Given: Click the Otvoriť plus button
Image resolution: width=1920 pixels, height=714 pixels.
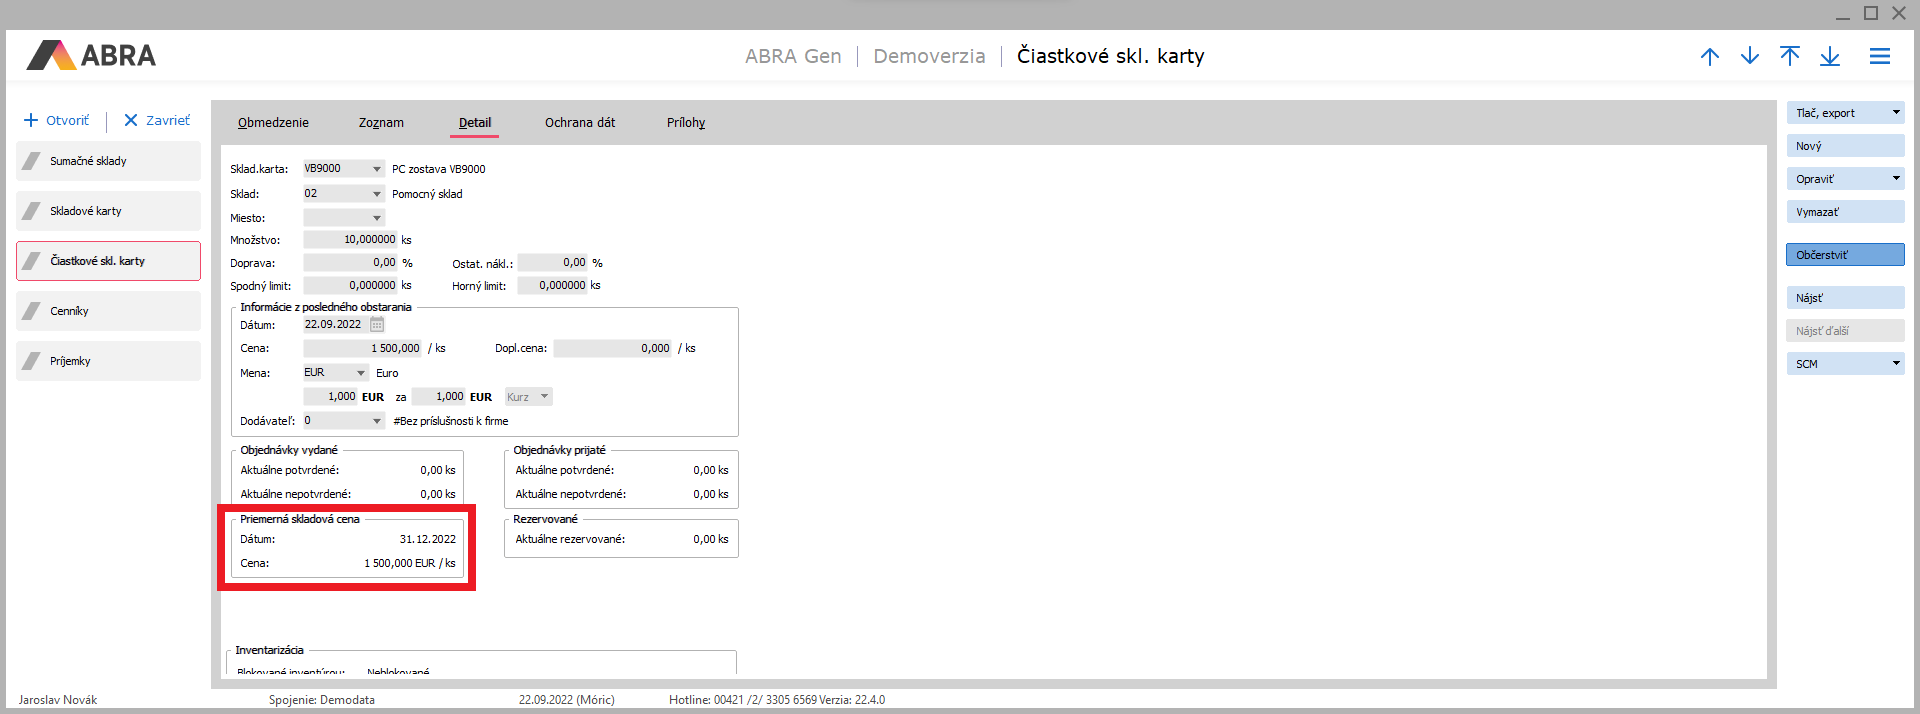Looking at the screenshot, I should tap(57, 121).
